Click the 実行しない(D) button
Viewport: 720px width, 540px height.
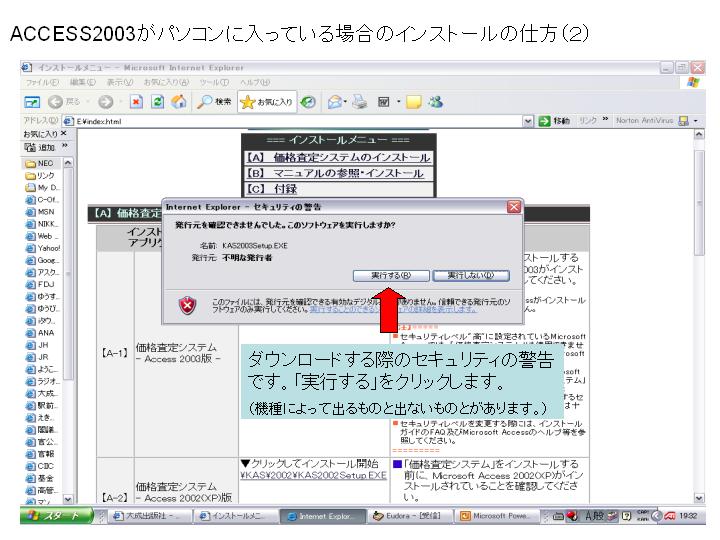[x=471, y=276]
